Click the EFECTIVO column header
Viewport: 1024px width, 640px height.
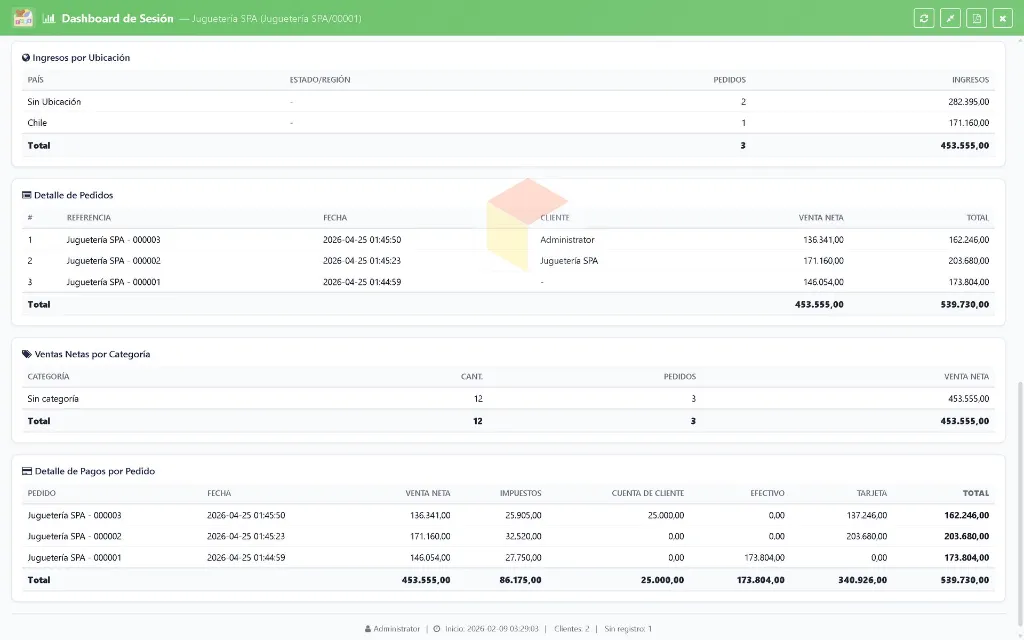767,493
